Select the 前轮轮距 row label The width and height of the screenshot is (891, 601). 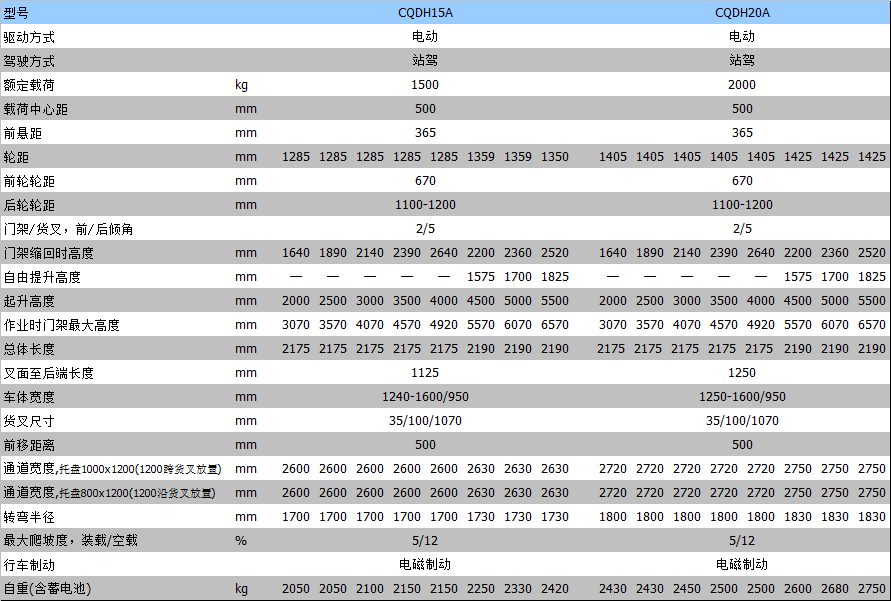point(29,181)
